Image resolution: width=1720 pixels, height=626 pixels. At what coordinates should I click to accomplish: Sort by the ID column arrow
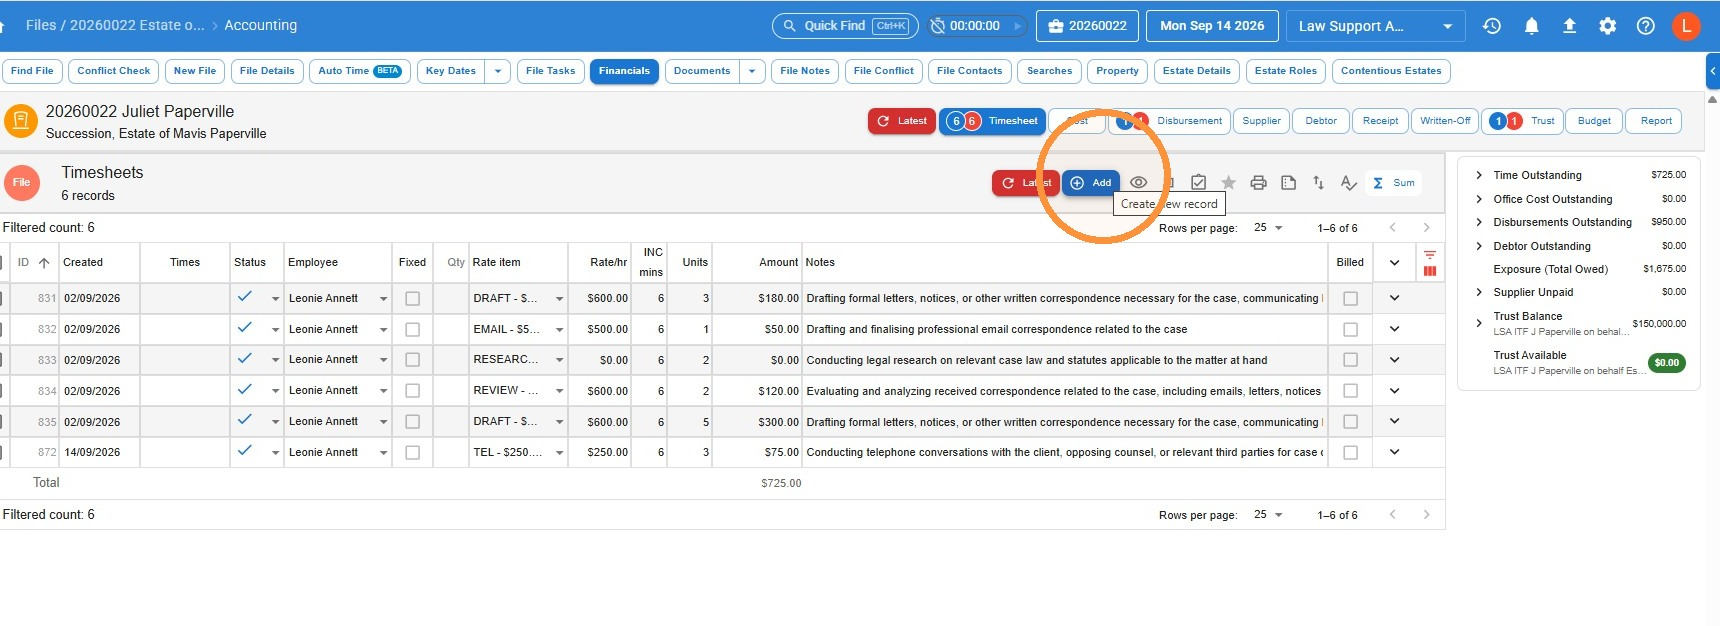[x=44, y=263]
